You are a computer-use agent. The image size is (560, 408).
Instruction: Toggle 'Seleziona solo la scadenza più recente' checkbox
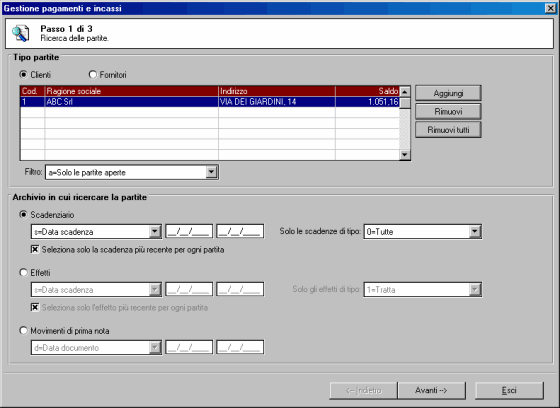point(35,249)
